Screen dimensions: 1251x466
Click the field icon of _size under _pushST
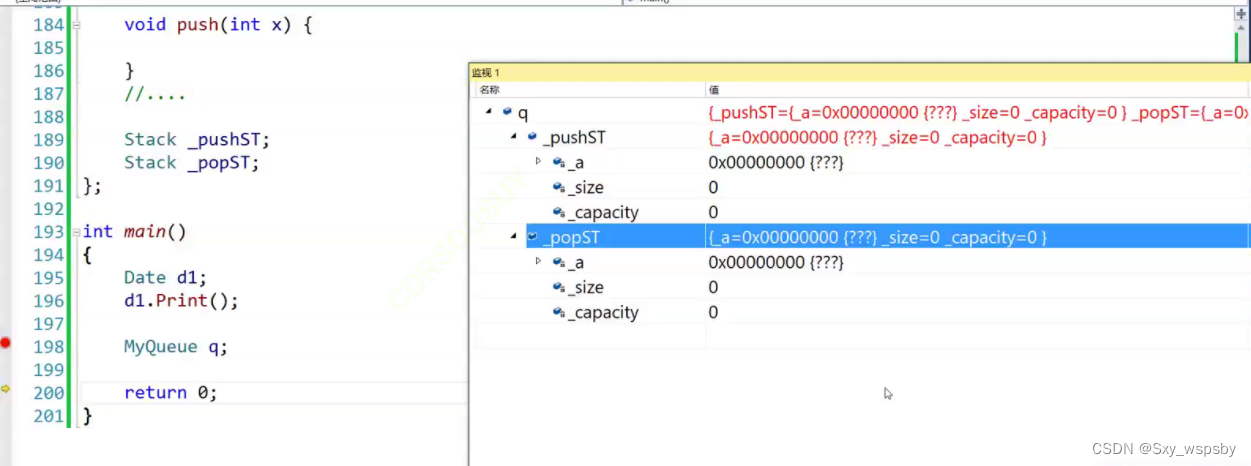[558, 187]
